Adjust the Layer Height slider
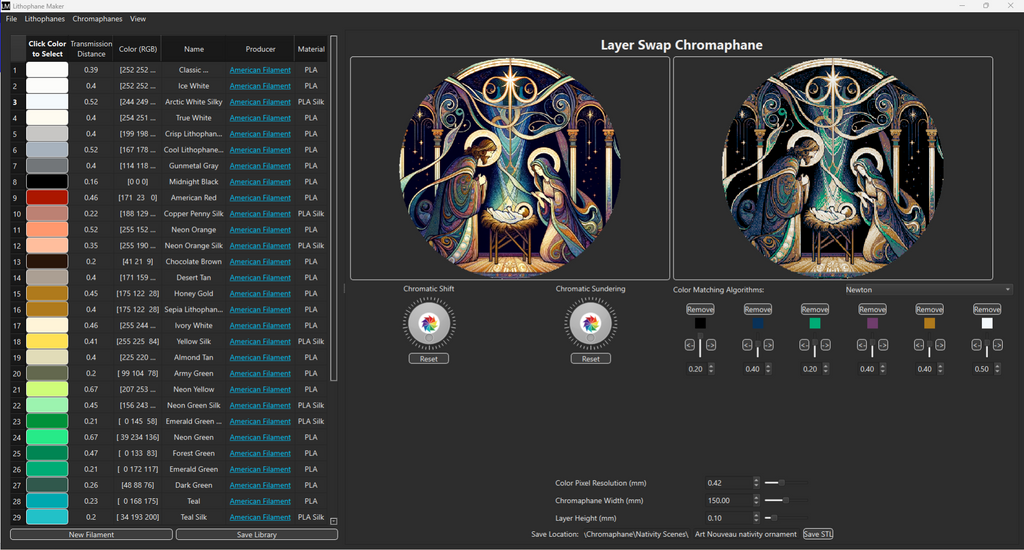Screen dimensions: 1024x550 tap(786, 518)
